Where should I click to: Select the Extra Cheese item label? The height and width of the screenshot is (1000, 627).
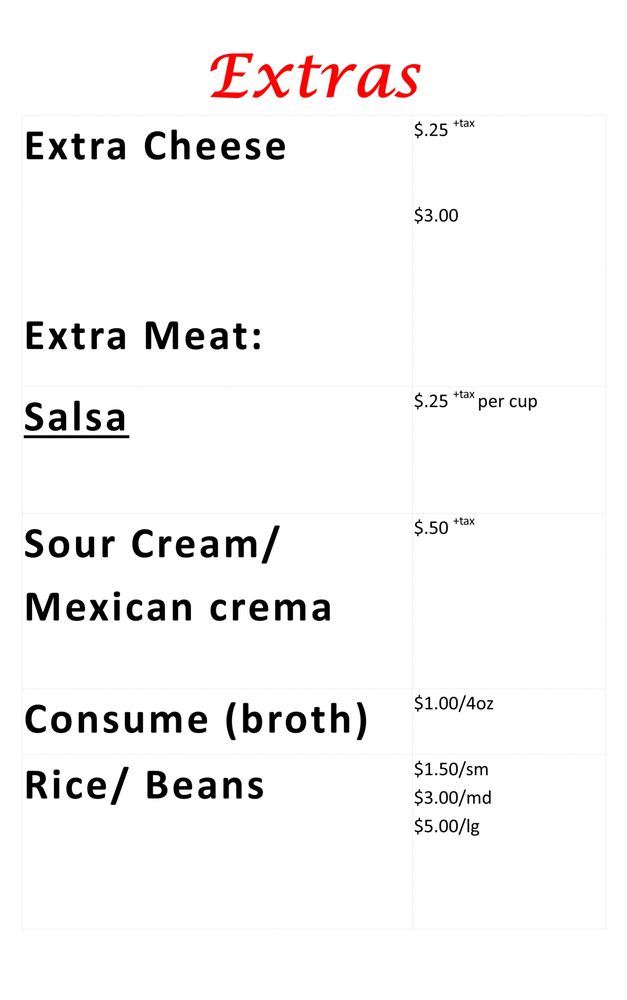(155, 147)
